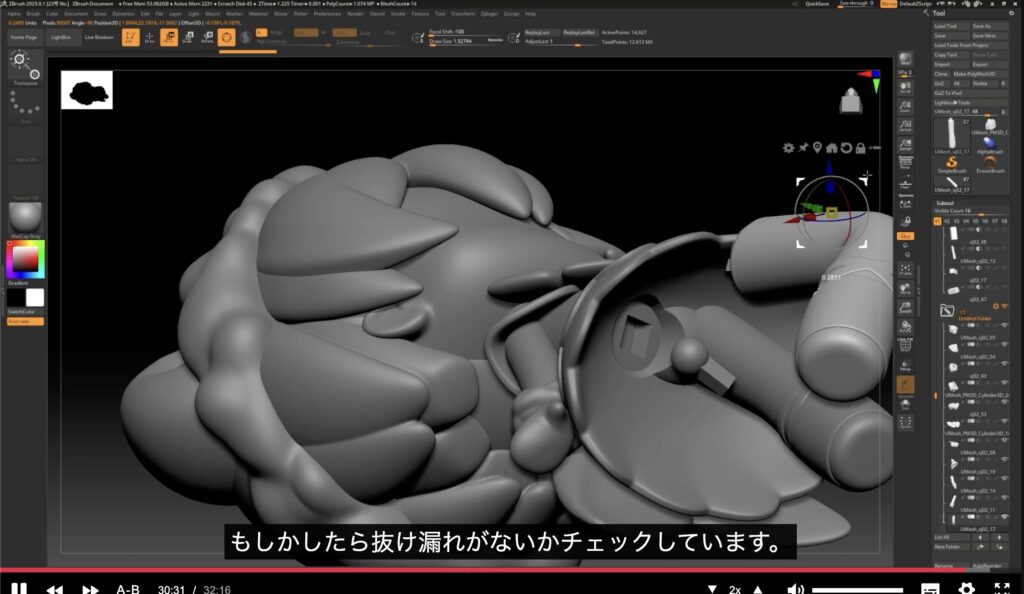Click the New Folder button
The height and width of the screenshot is (594, 1024).
pos(951,547)
